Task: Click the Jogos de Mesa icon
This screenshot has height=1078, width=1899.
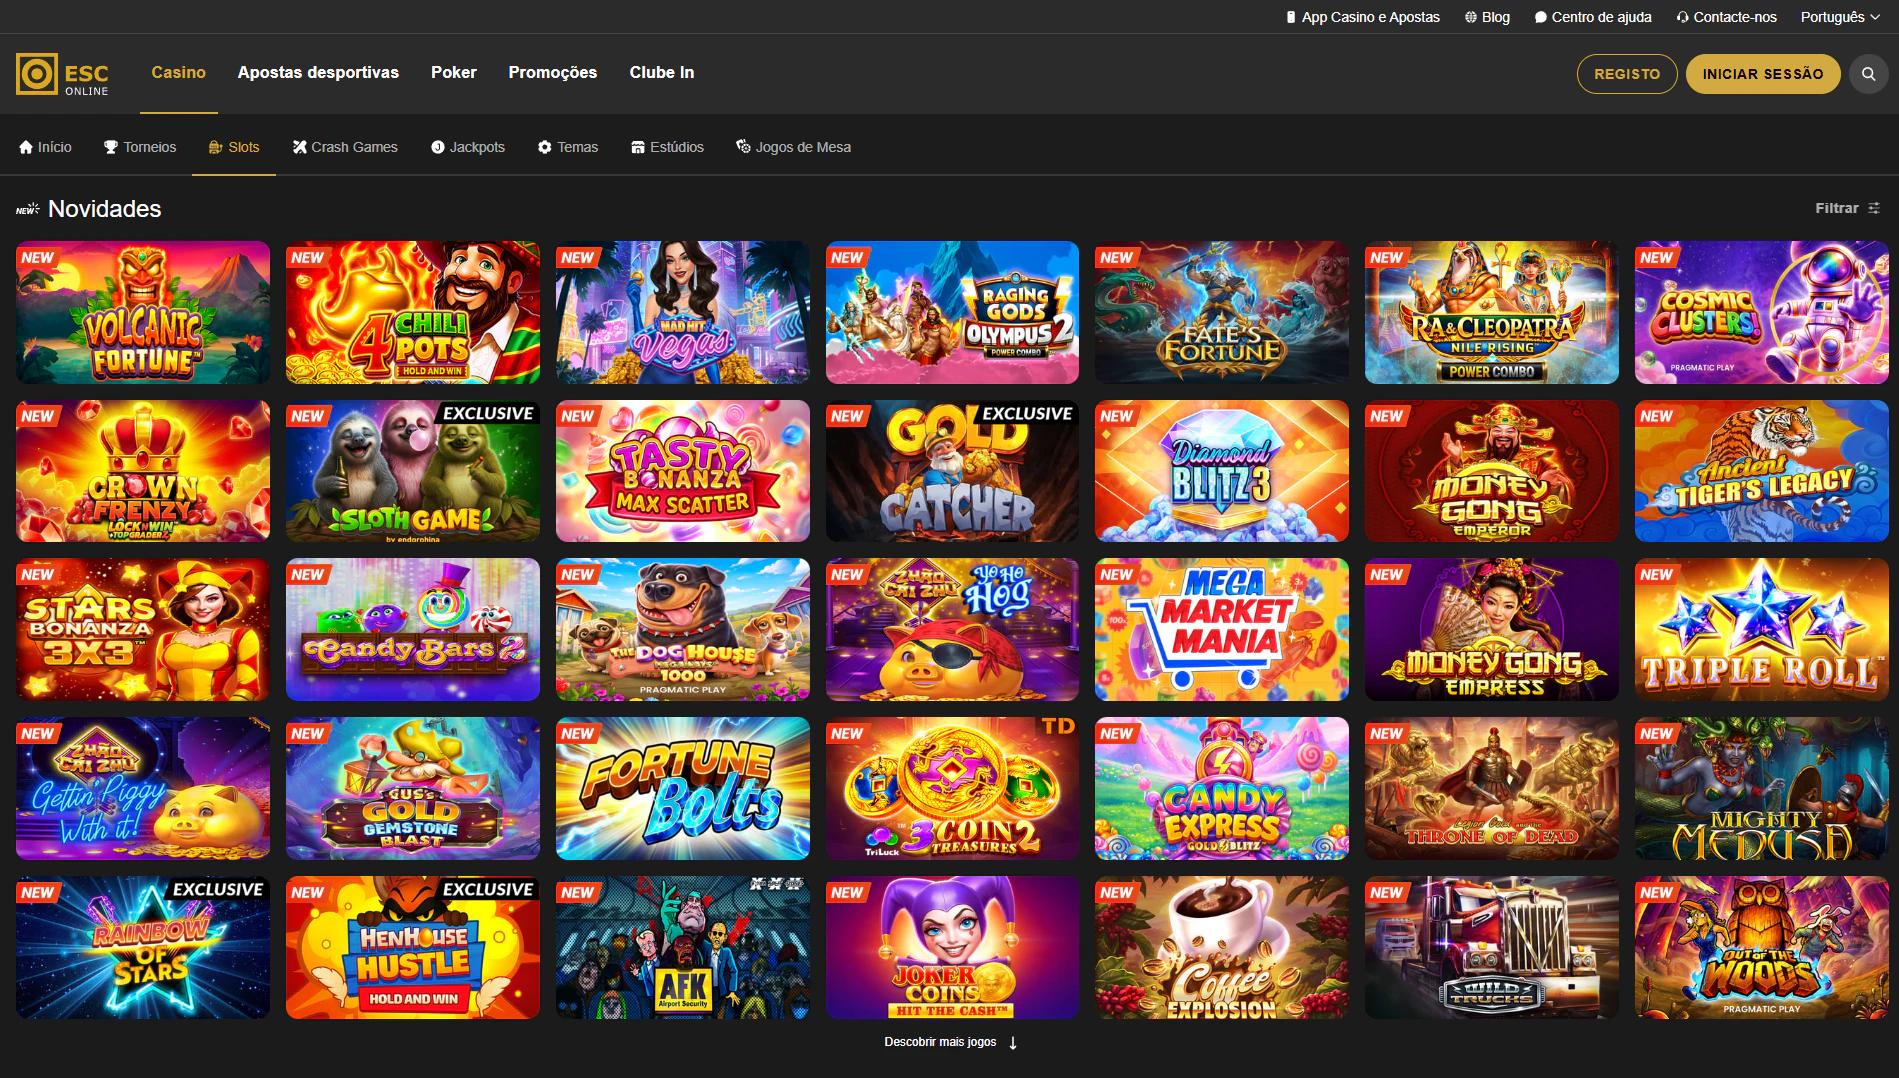Action: 743,146
